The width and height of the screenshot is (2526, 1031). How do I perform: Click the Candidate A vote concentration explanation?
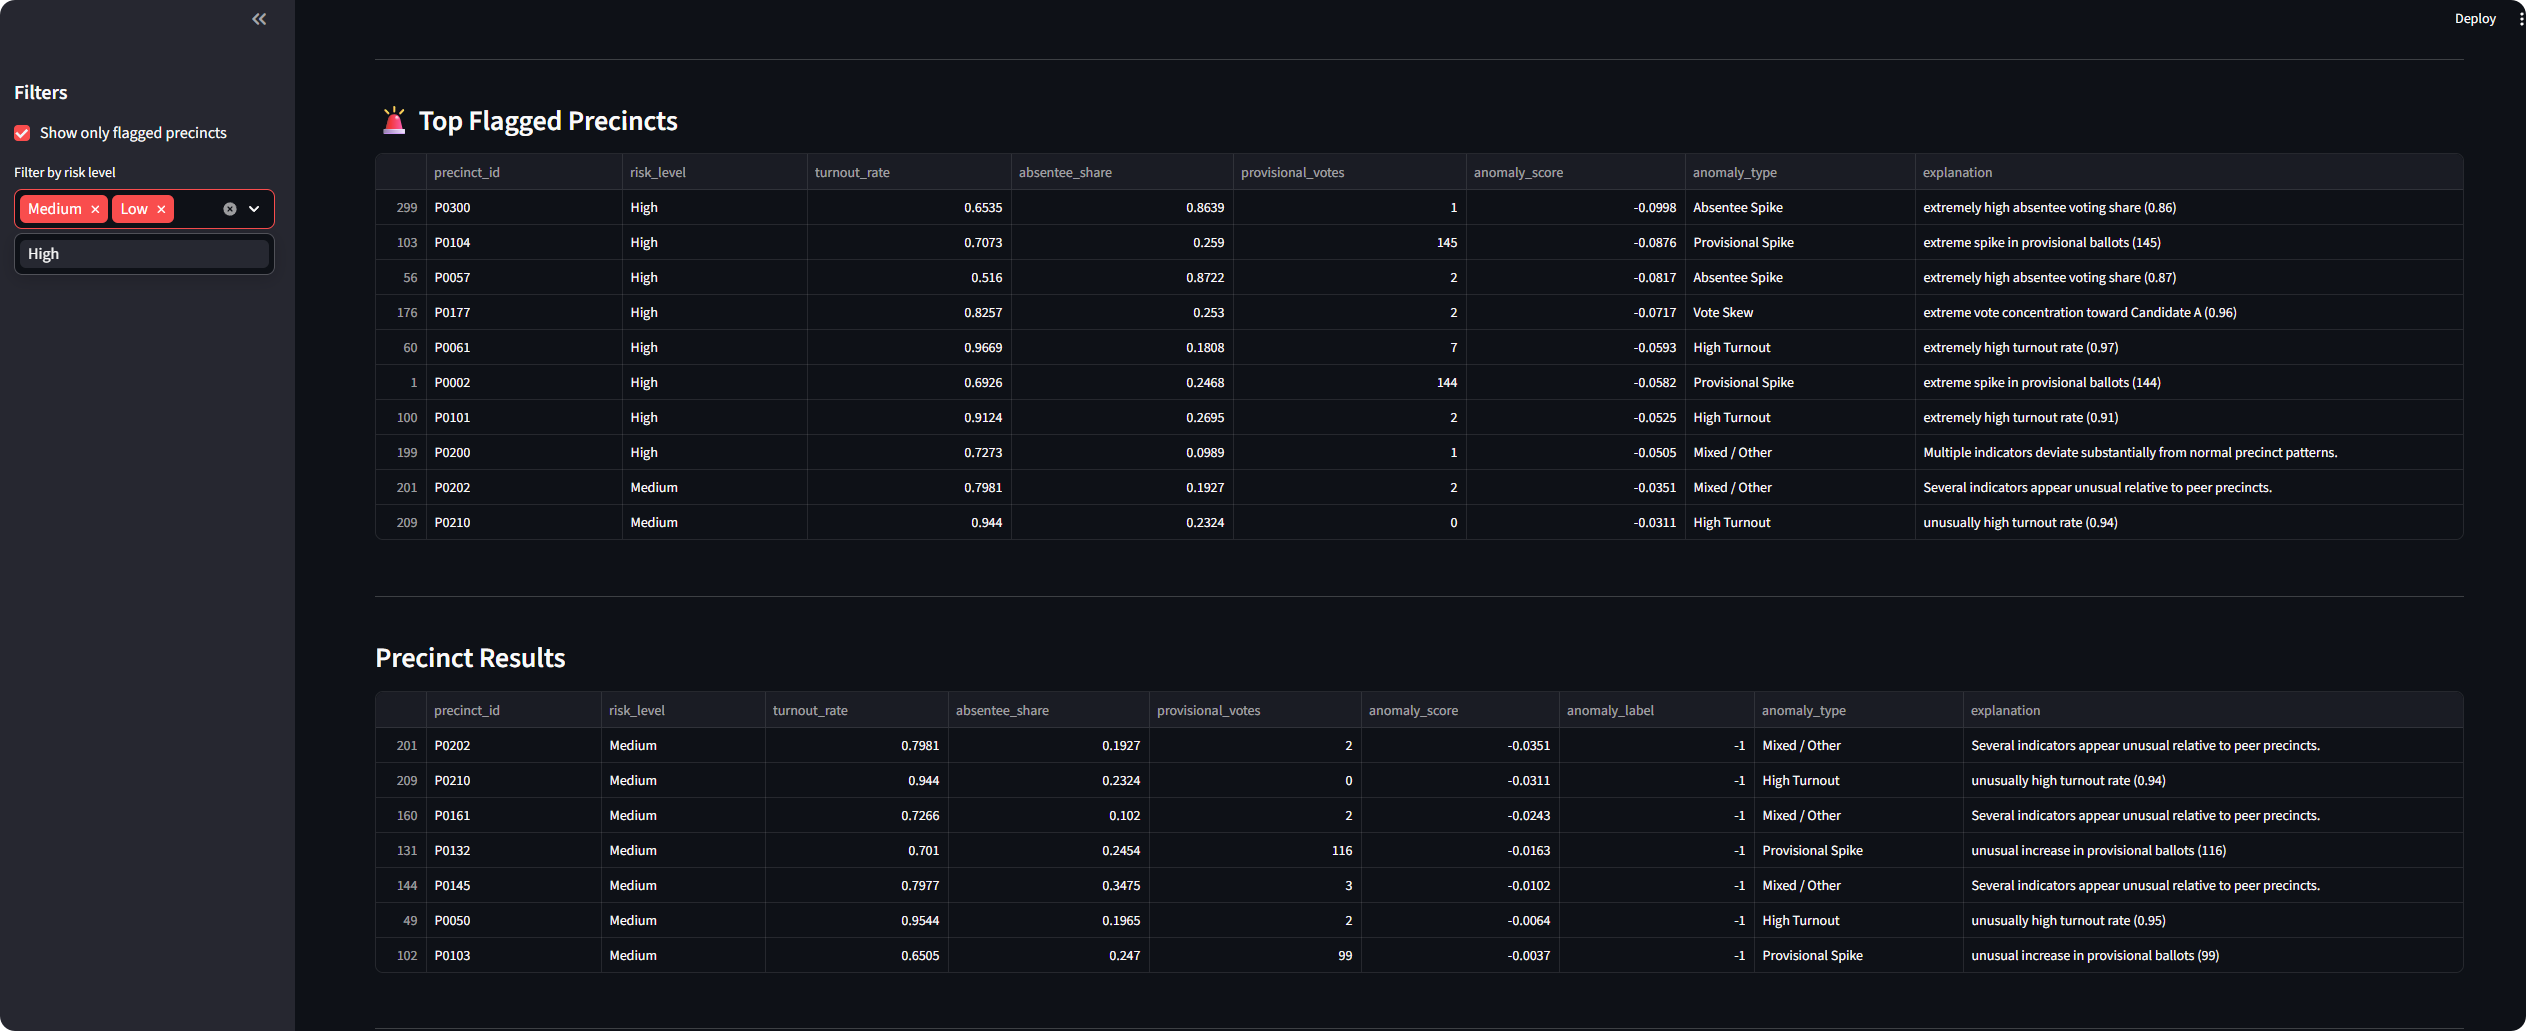(x=2189, y=312)
